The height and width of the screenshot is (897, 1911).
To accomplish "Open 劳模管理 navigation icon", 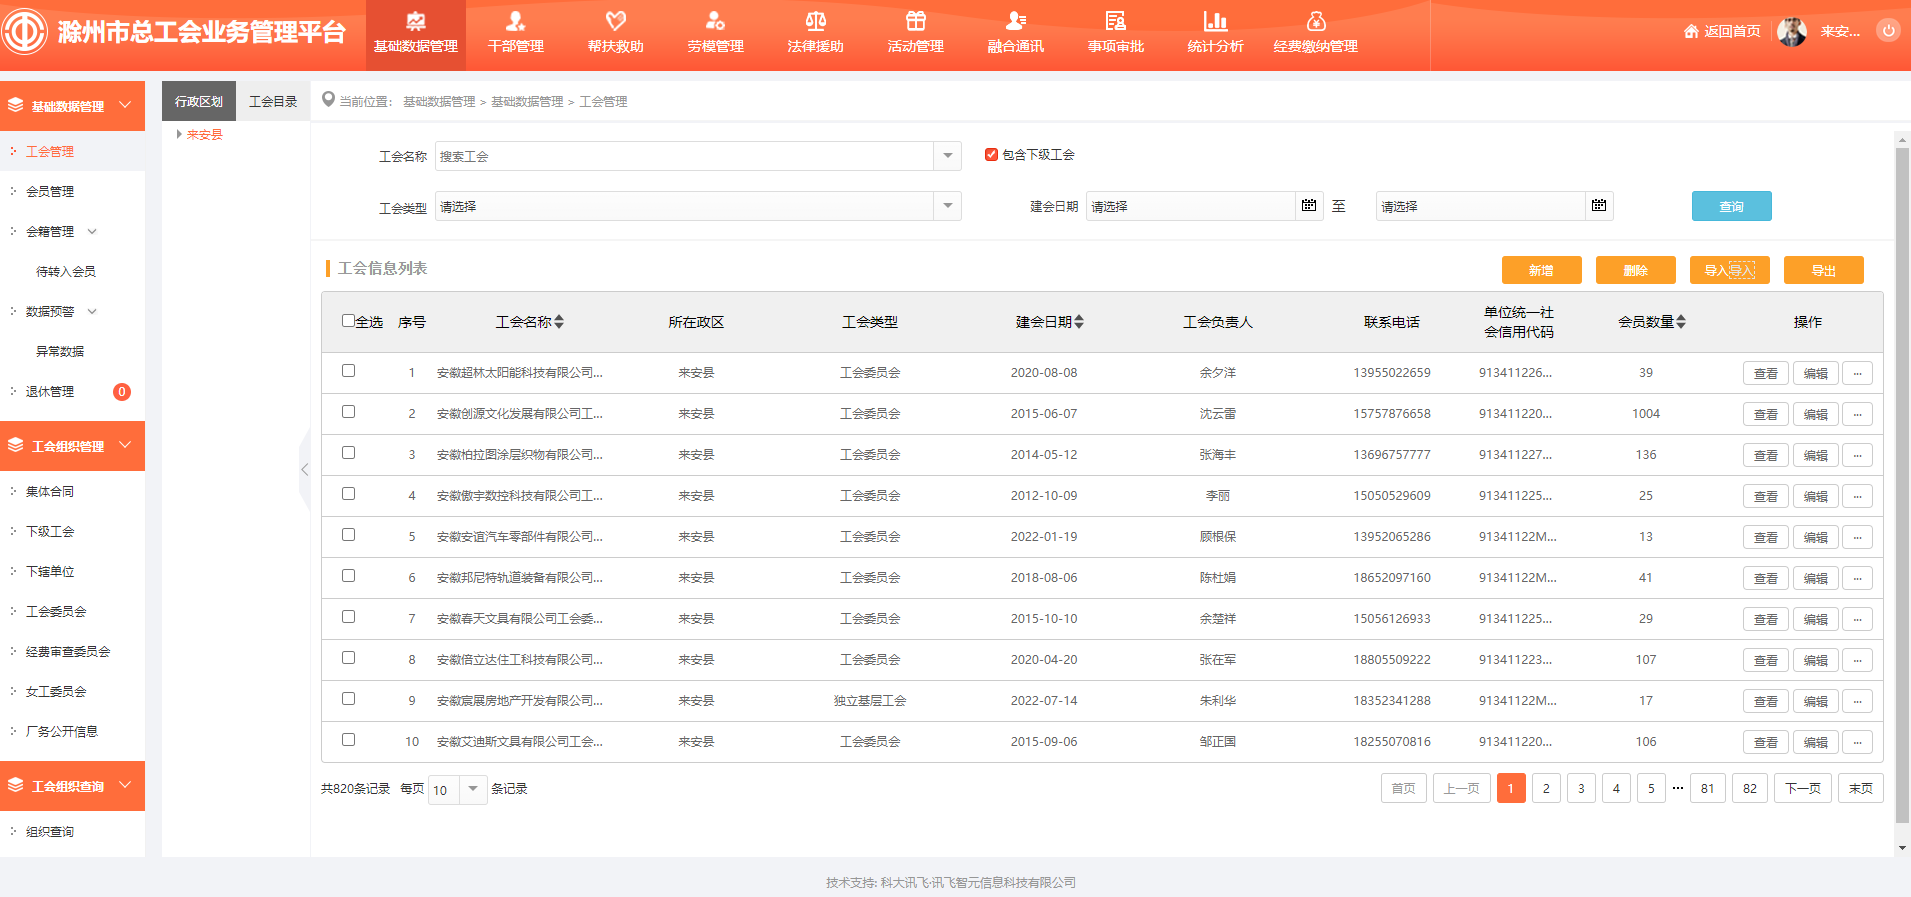I will pyautogui.click(x=716, y=21).
